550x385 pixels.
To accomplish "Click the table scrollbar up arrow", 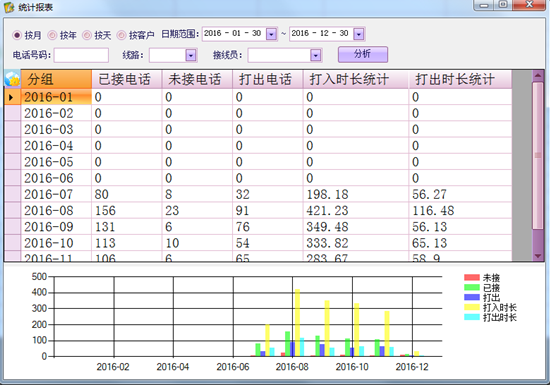I will 538,75.
